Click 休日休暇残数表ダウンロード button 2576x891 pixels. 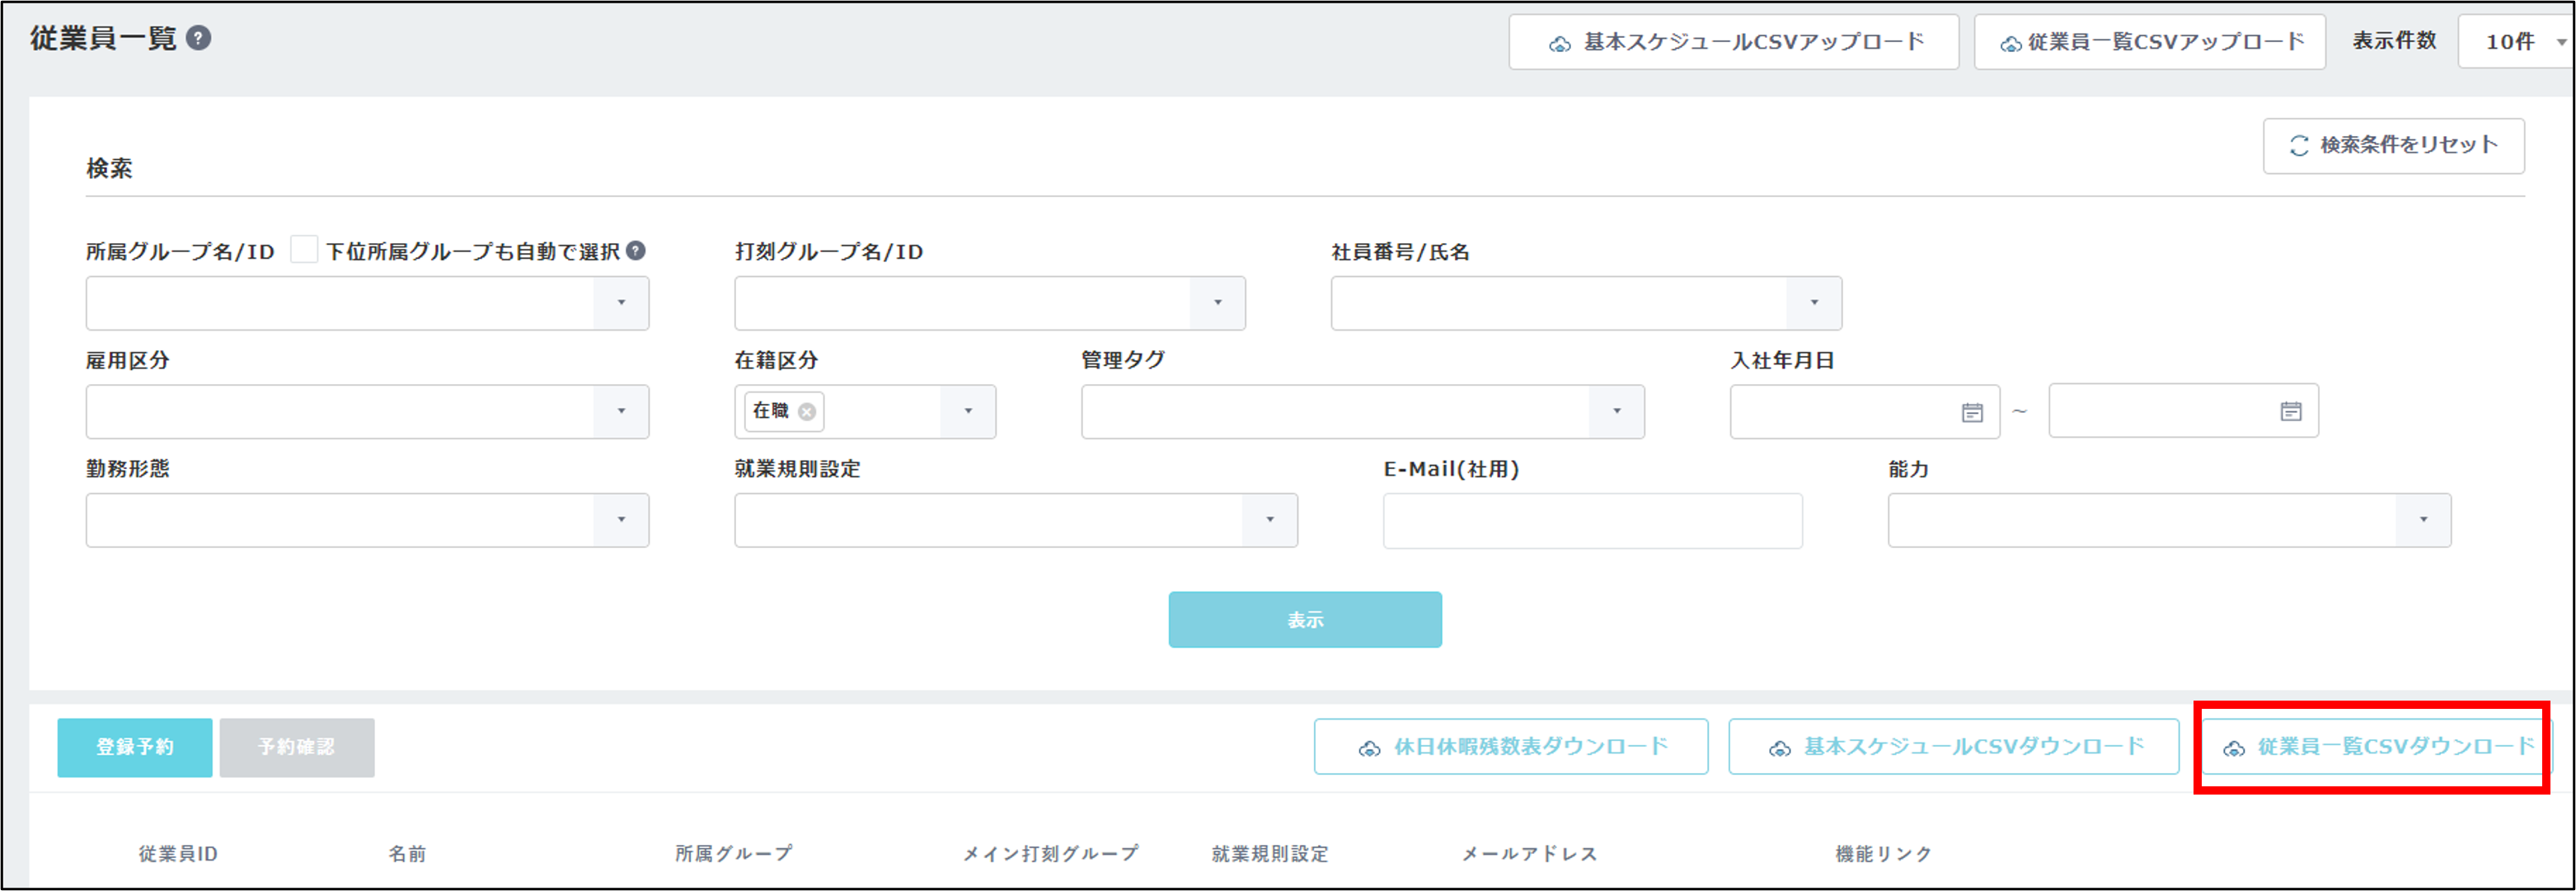(1510, 747)
